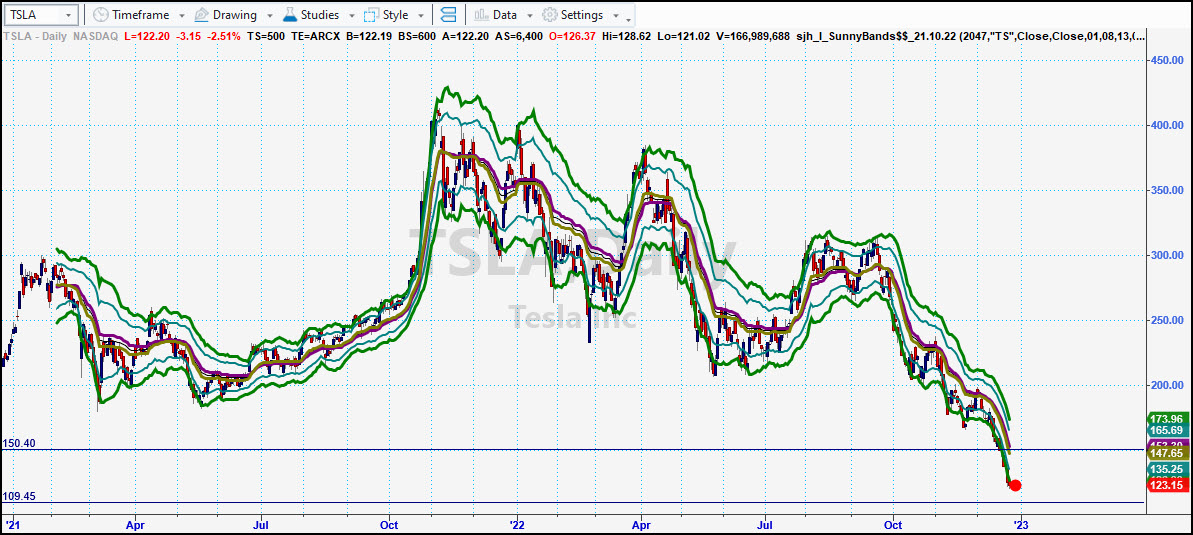Click the 109.45 horizontal line label

tap(19, 496)
